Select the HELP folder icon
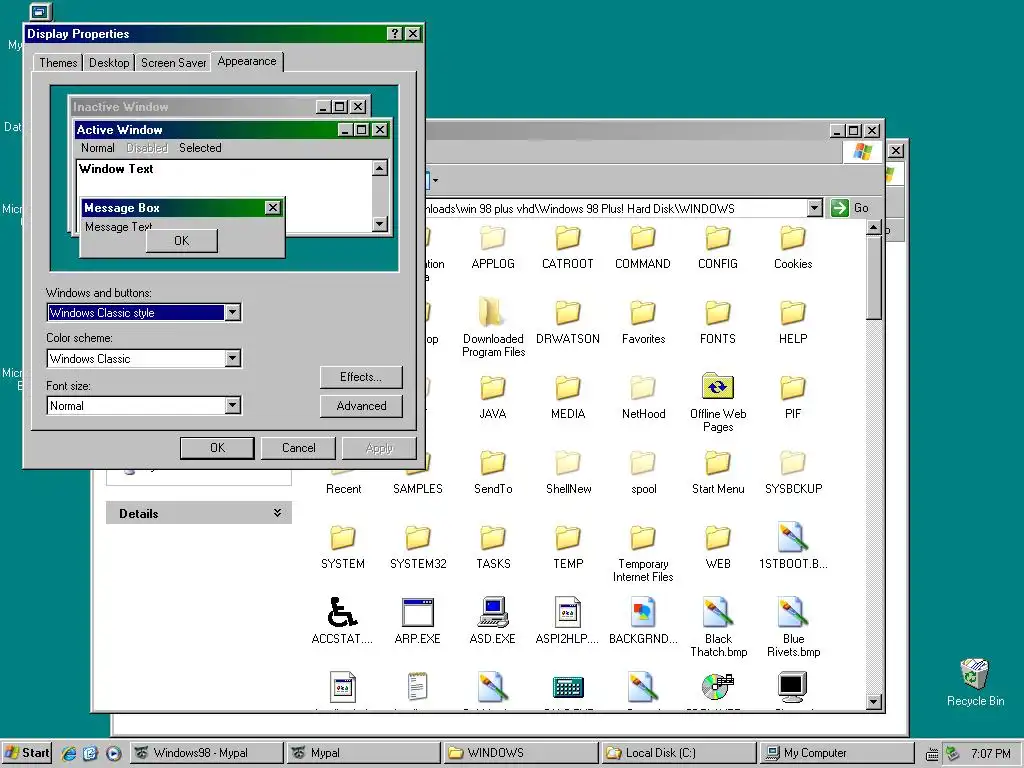 click(793, 313)
